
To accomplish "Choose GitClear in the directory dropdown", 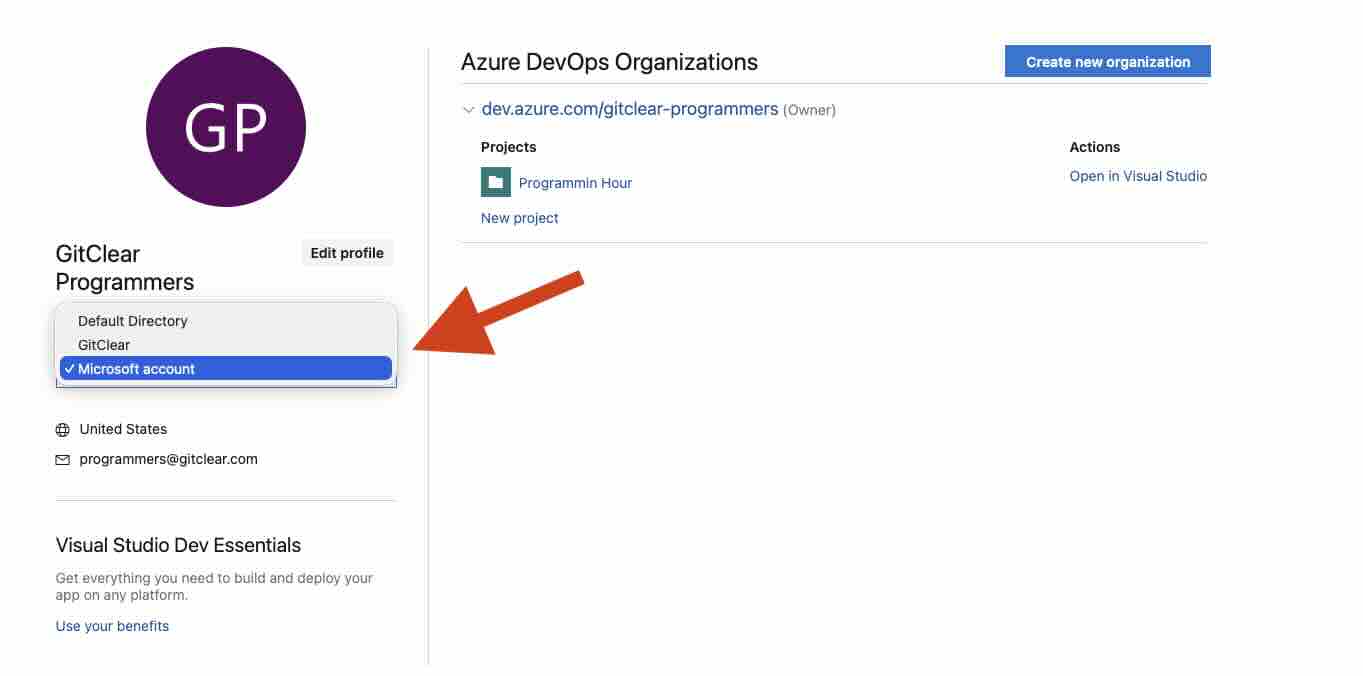I will 104,345.
